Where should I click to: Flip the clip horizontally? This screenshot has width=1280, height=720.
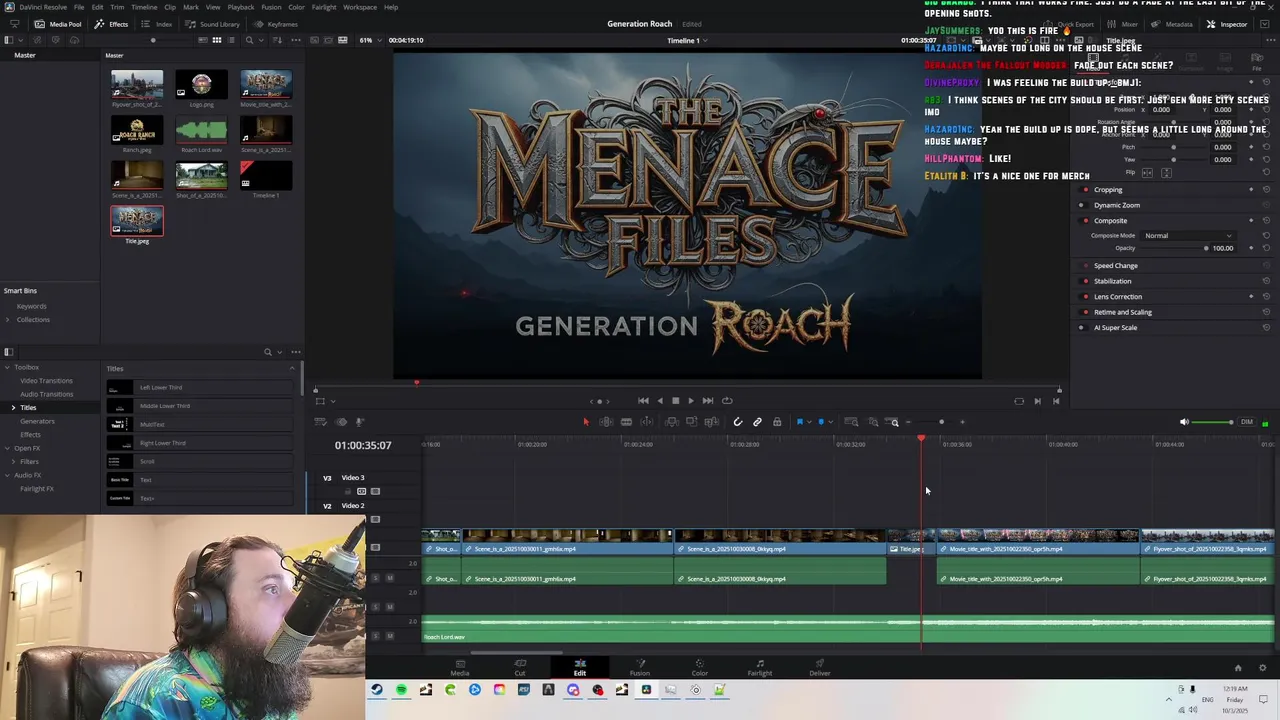(x=1148, y=173)
